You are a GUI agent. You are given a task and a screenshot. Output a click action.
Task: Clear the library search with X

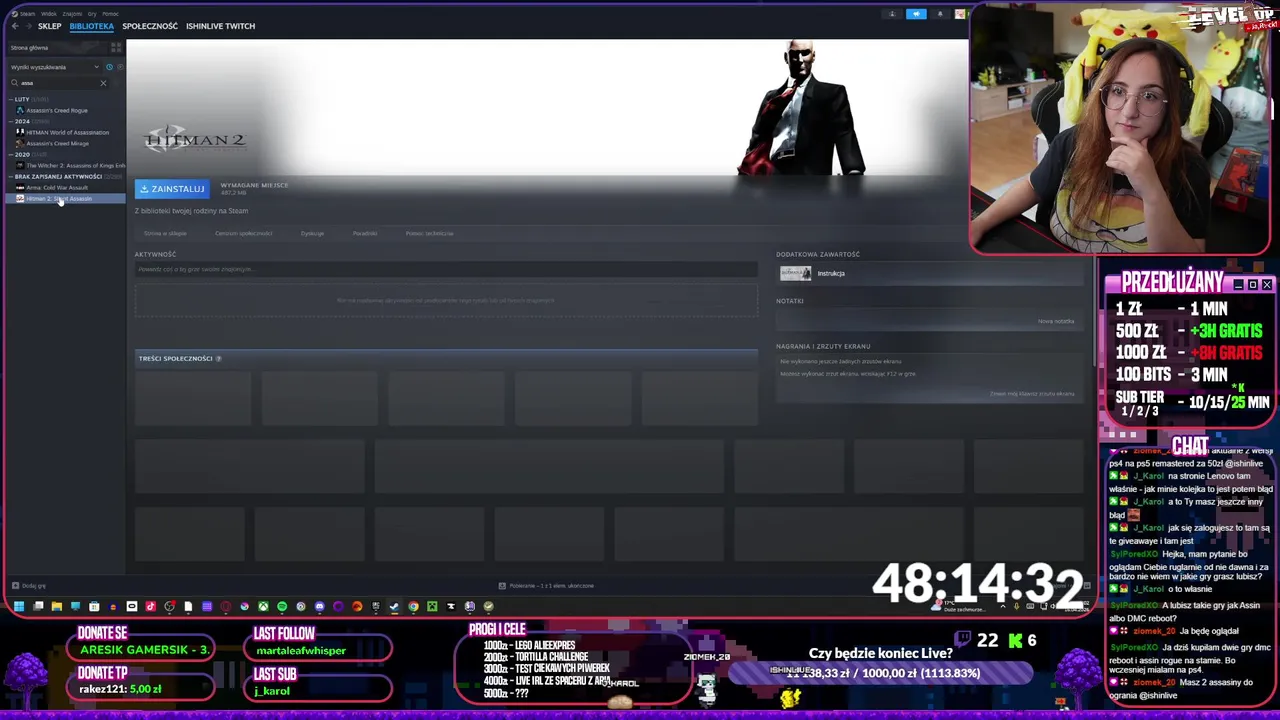click(x=103, y=83)
